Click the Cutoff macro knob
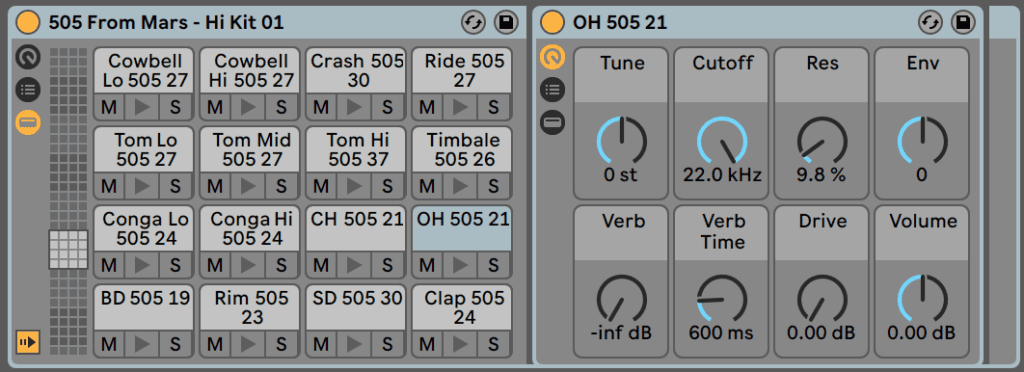 pos(722,140)
